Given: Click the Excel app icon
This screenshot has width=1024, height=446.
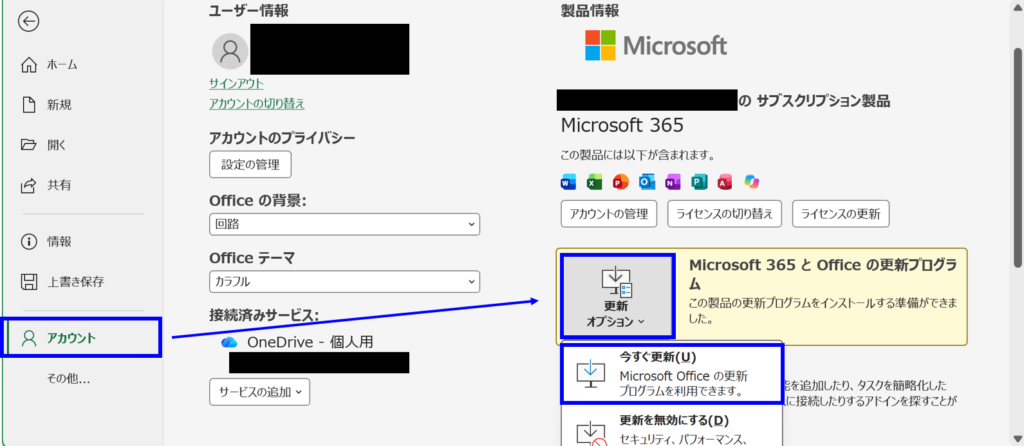Looking at the screenshot, I should [594, 183].
